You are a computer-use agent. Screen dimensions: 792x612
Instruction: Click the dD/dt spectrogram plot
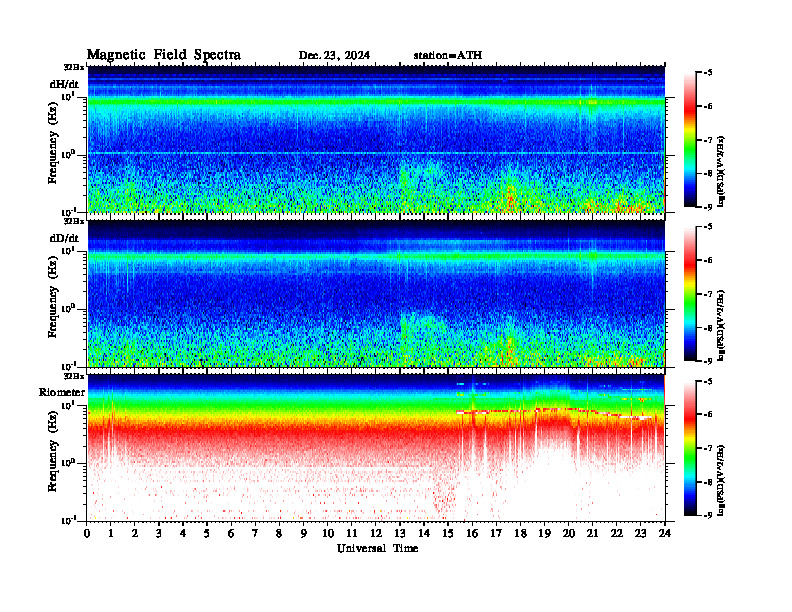376,293
